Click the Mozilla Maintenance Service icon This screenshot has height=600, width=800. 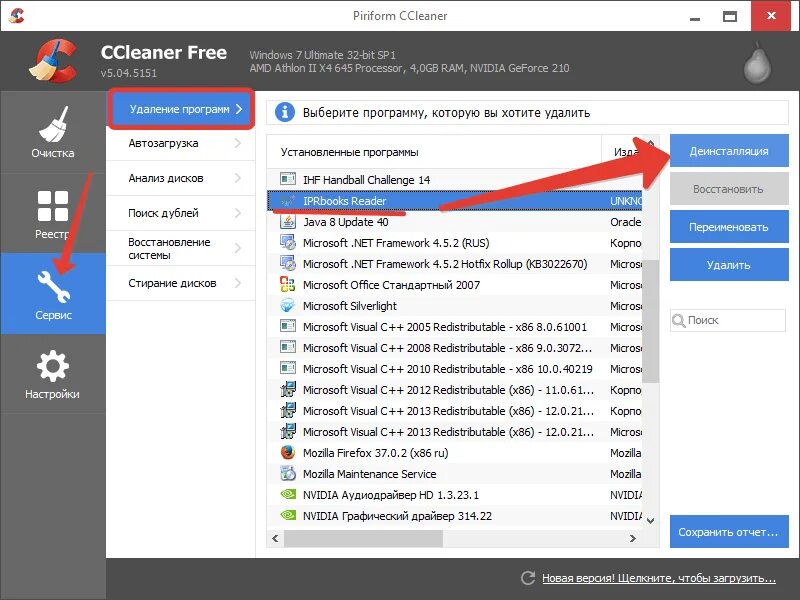click(x=288, y=473)
